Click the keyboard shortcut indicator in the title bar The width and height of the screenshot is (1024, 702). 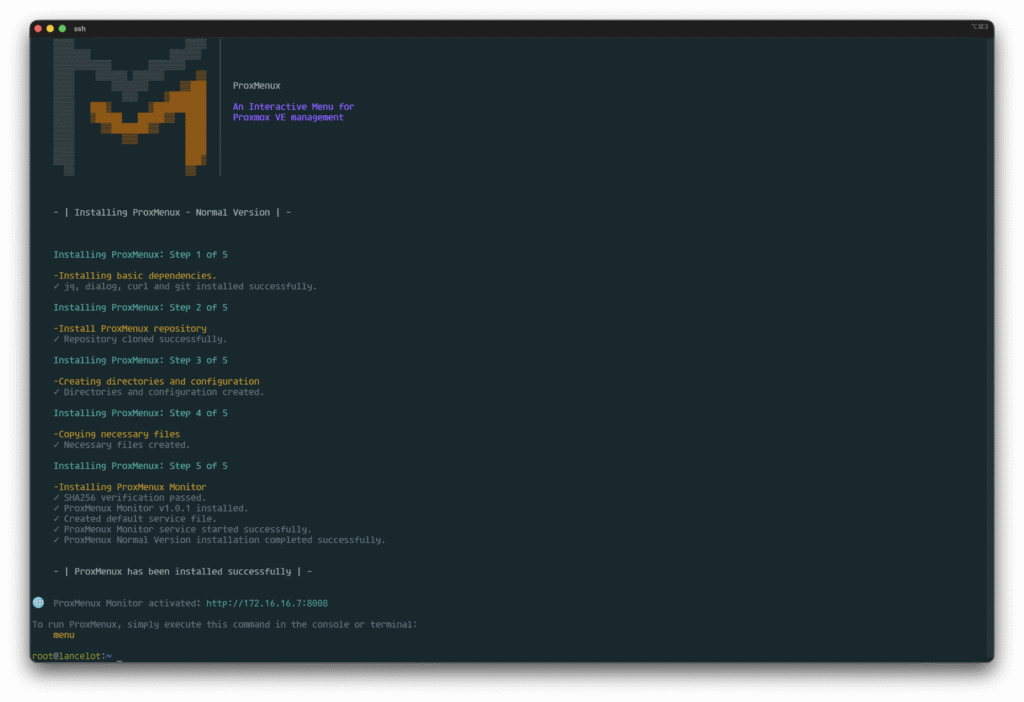pos(979,28)
